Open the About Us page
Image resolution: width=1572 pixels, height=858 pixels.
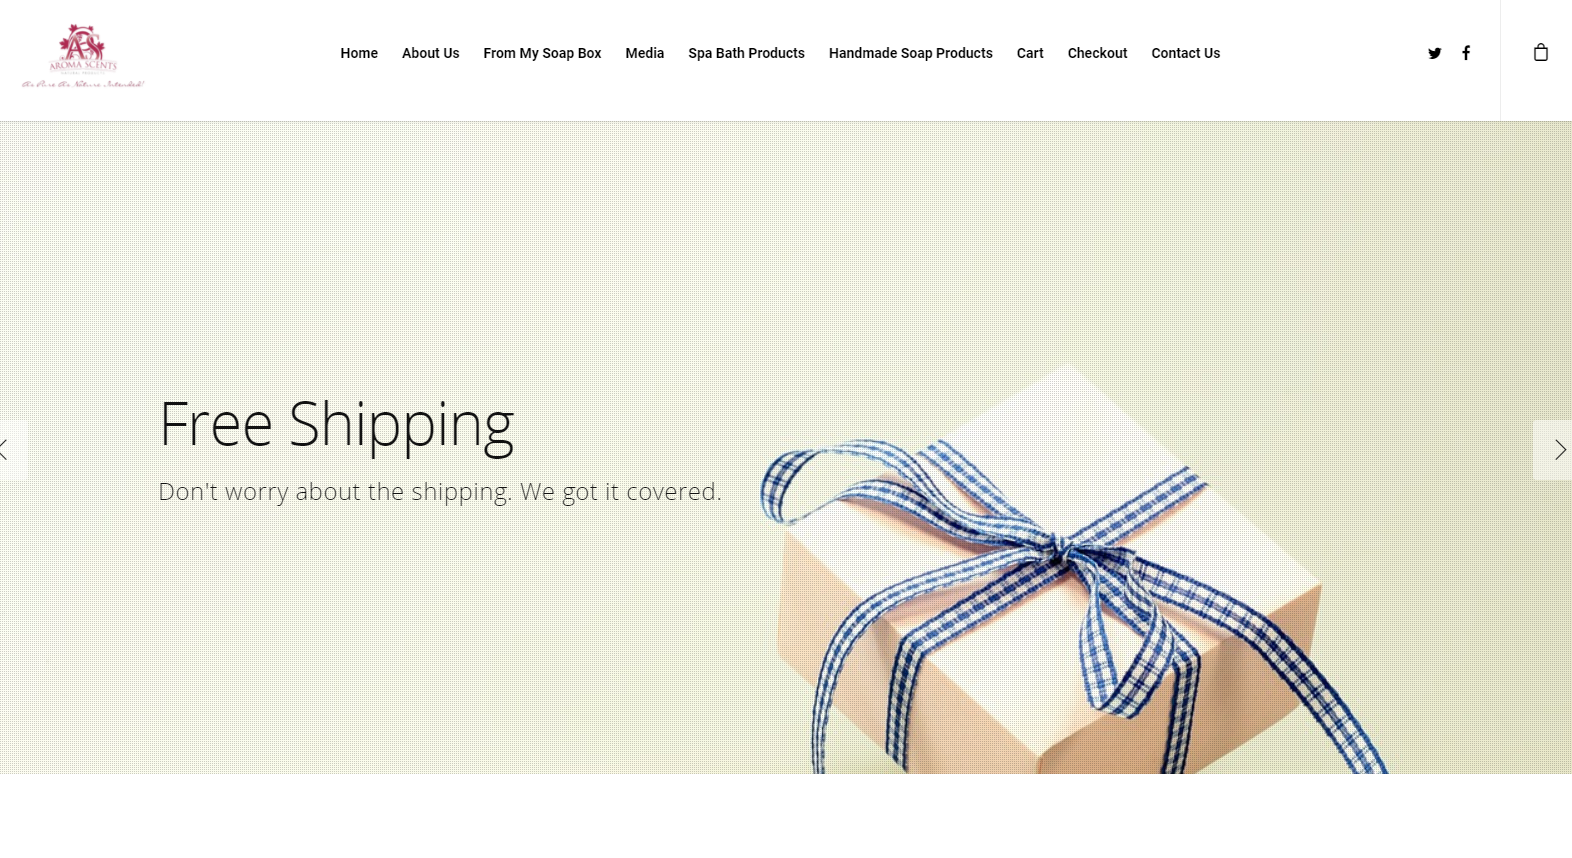point(431,53)
